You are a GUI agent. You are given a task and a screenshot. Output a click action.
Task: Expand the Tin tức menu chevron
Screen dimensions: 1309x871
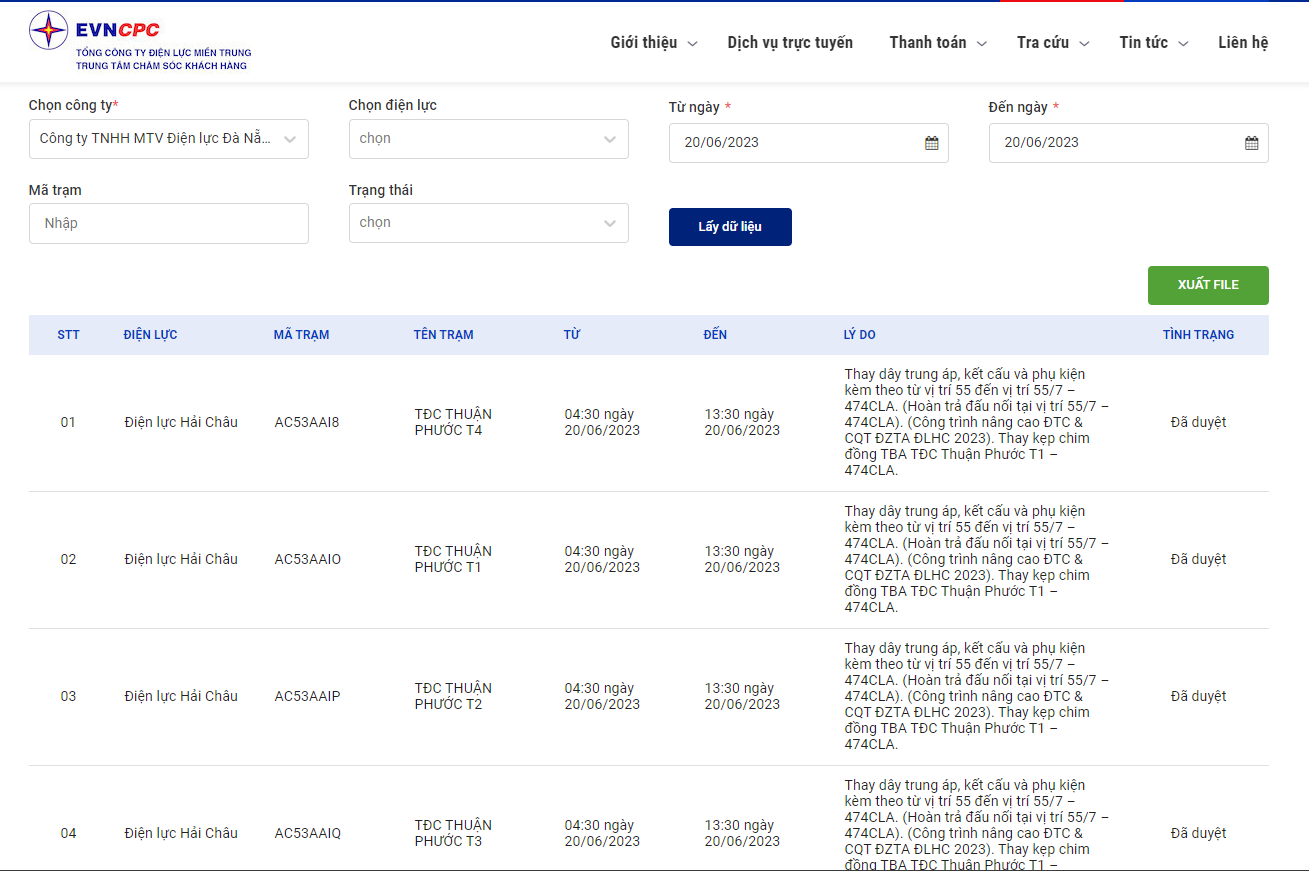tap(1183, 44)
